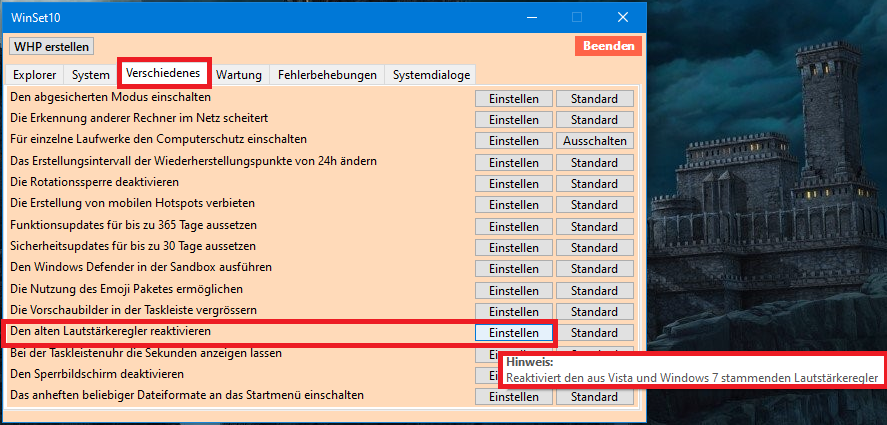Click Standard for Windows Defender Sandbox
The image size is (887, 425).
(x=595, y=269)
